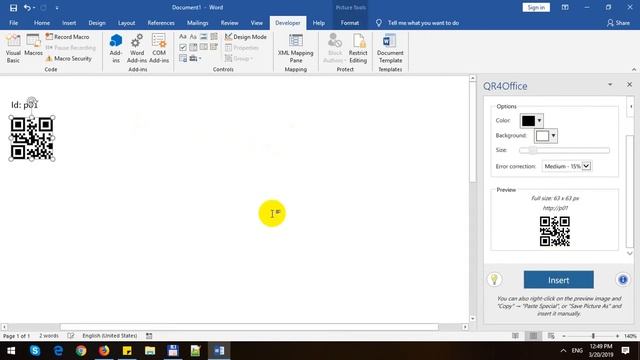This screenshot has height=360, width=640.
Task: Click Insert in QR4Office pane
Action: [558, 280]
